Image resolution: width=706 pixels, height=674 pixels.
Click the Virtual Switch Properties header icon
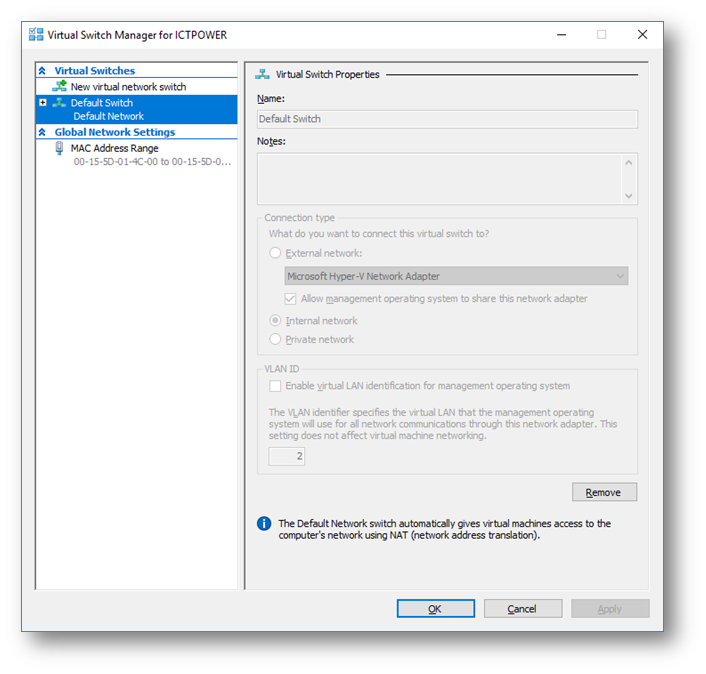(x=262, y=74)
